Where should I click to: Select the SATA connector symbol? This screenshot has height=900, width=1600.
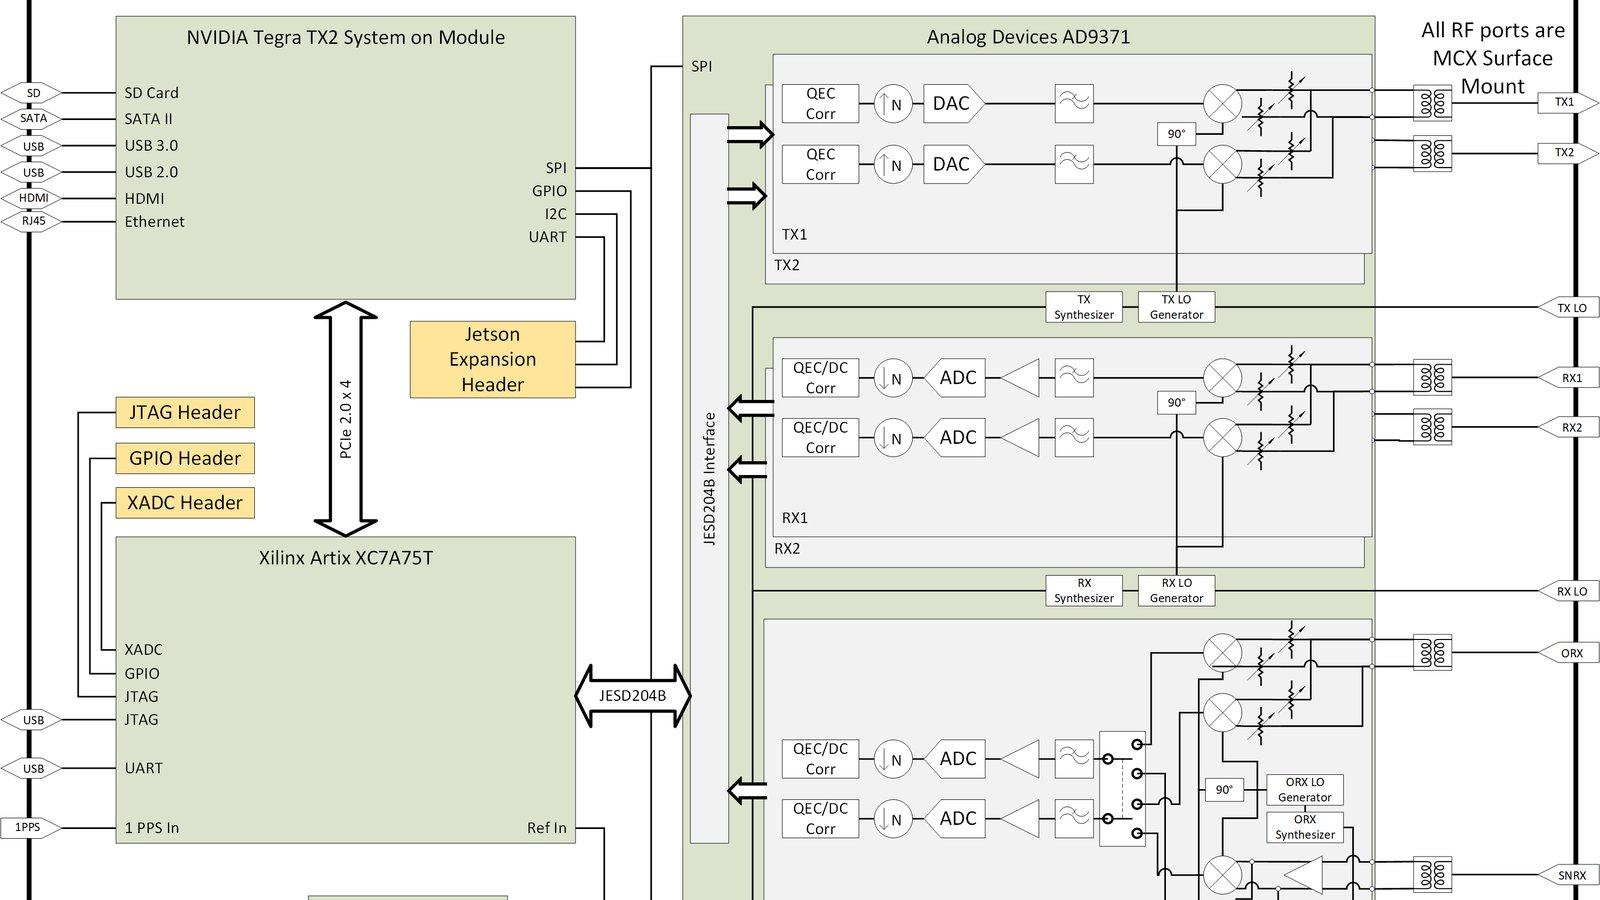click(33, 118)
